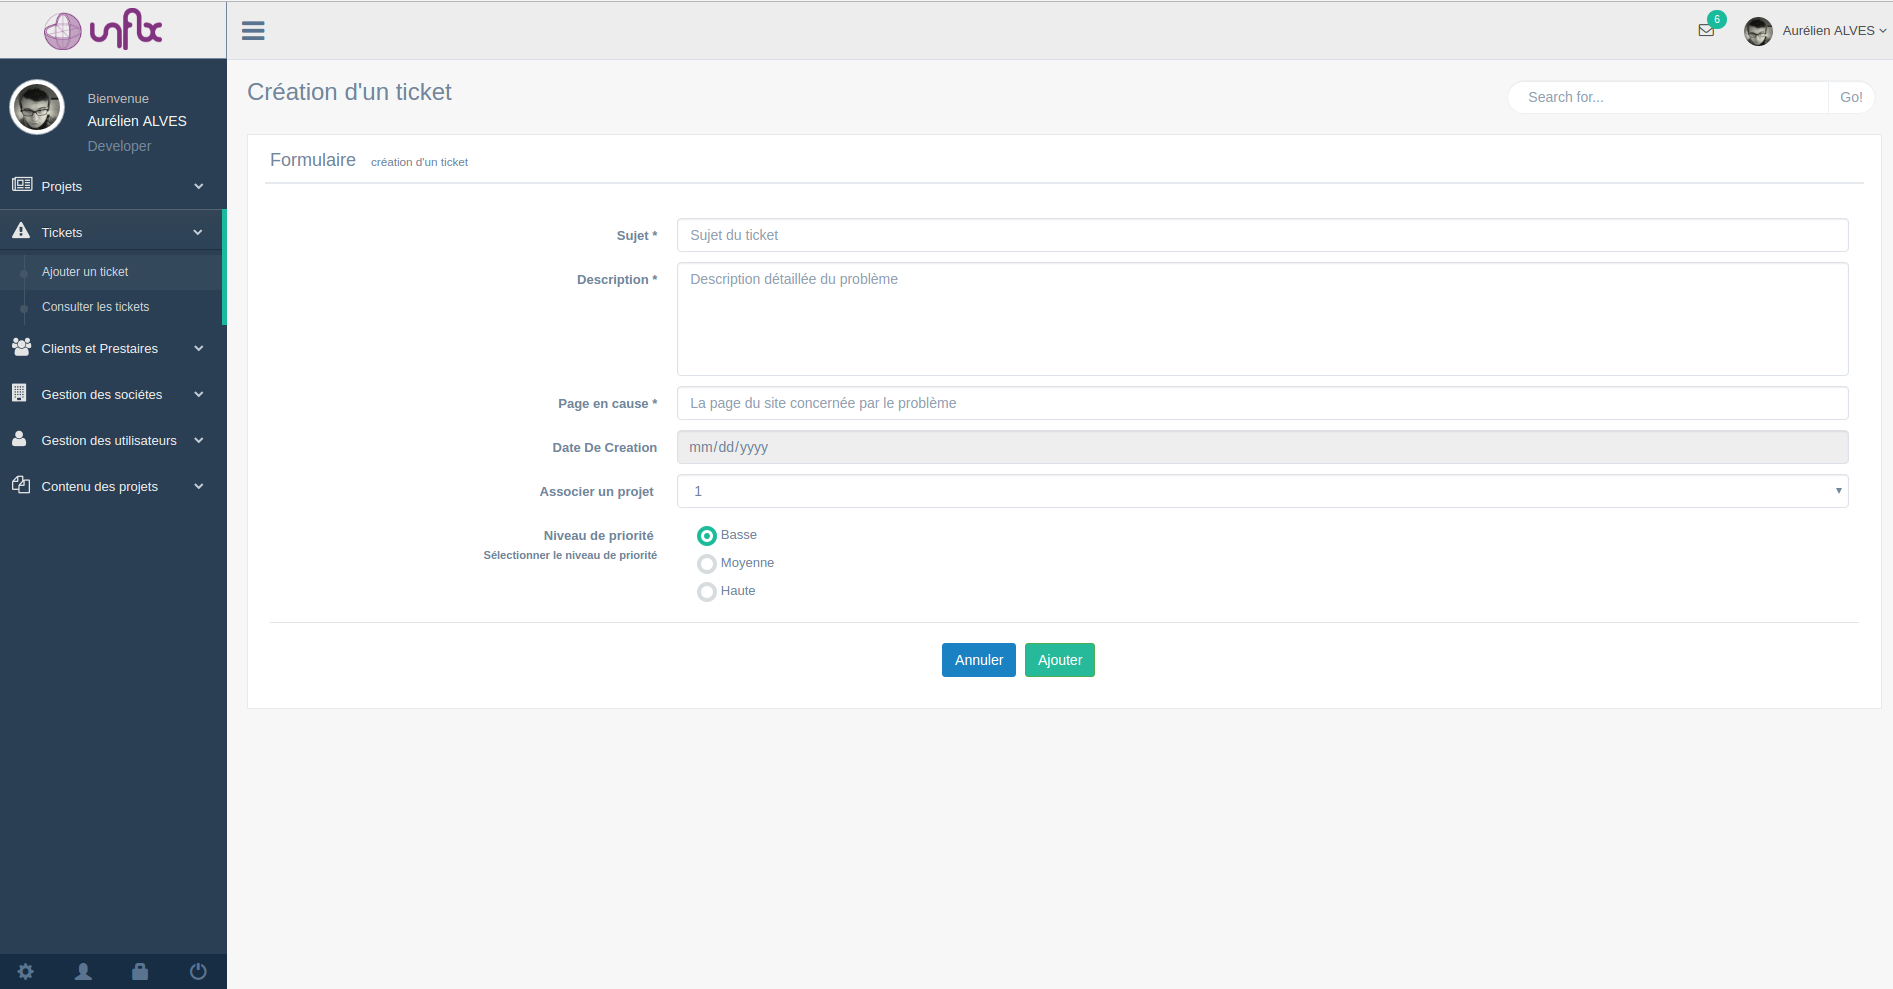The height and width of the screenshot is (989, 1893).
Task: Click the Annuler button
Action: [978, 660]
